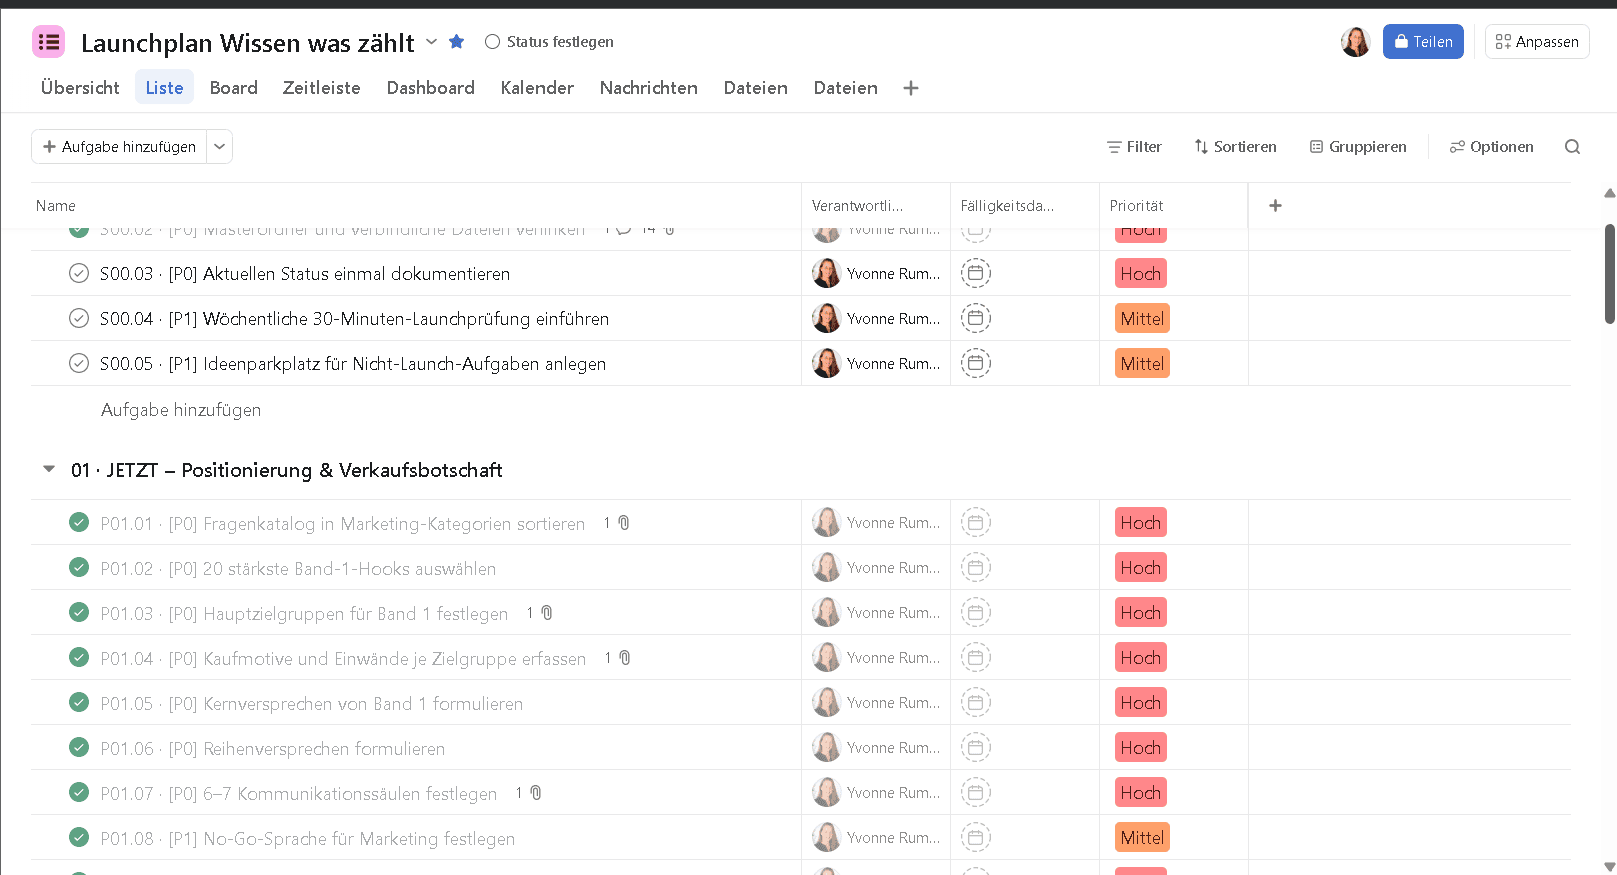Click the Anpassen button

pyautogui.click(x=1537, y=42)
